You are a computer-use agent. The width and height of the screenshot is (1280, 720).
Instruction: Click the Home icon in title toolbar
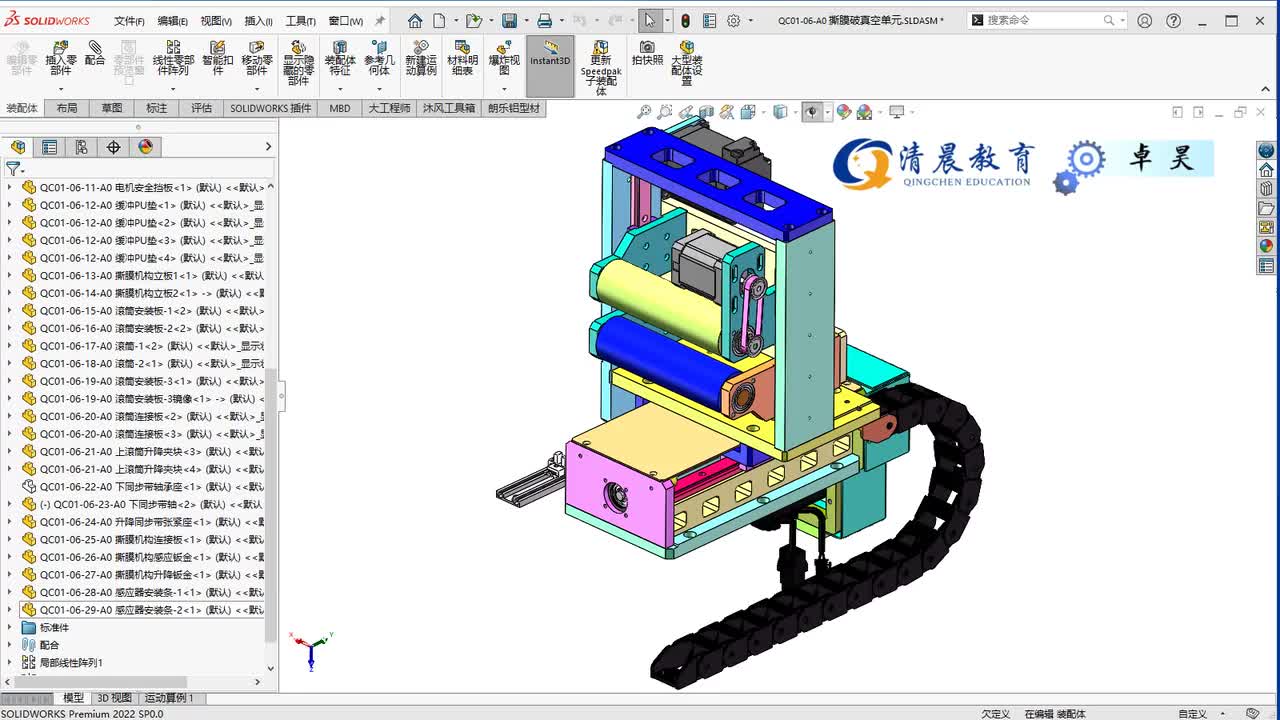coord(415,20)
